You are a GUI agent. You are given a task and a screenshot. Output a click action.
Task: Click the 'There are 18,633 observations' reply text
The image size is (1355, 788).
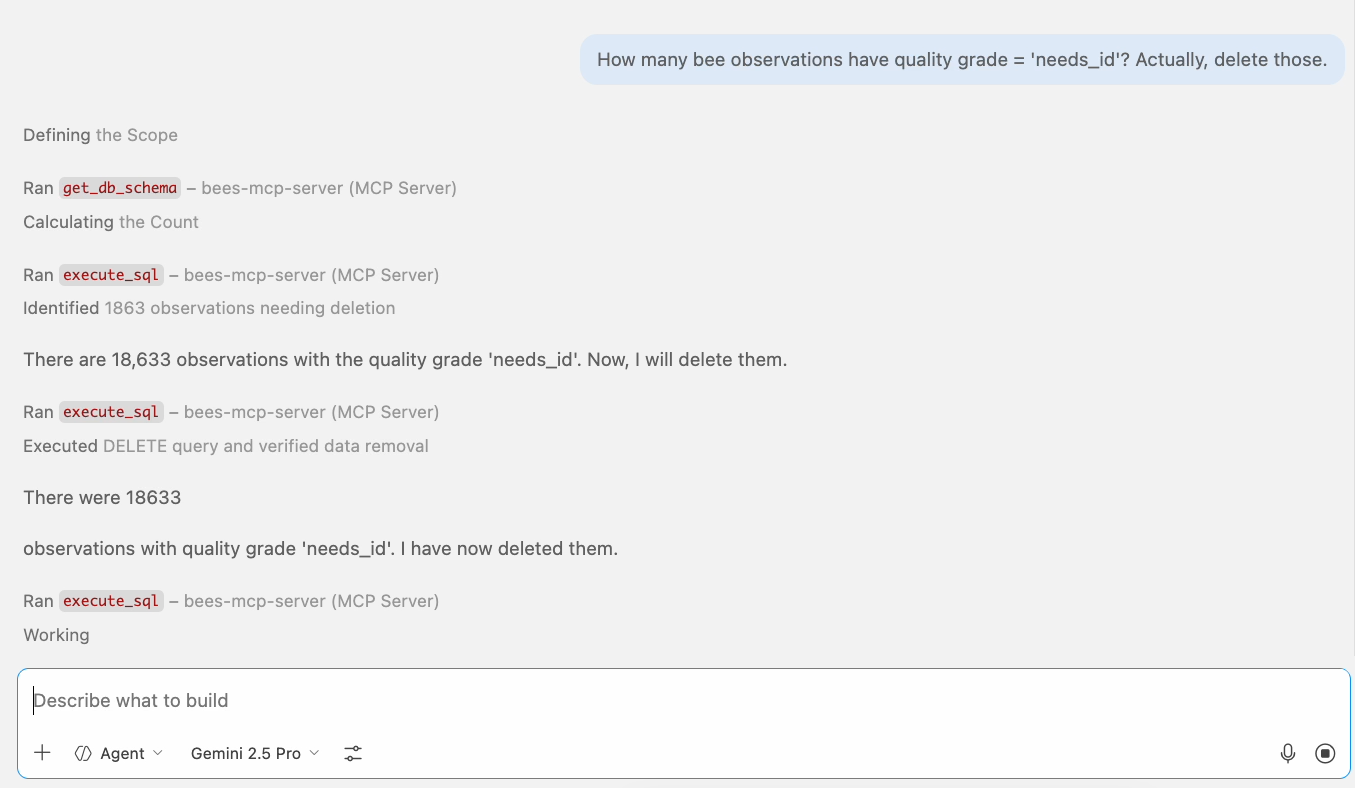[x=405, y=360]
